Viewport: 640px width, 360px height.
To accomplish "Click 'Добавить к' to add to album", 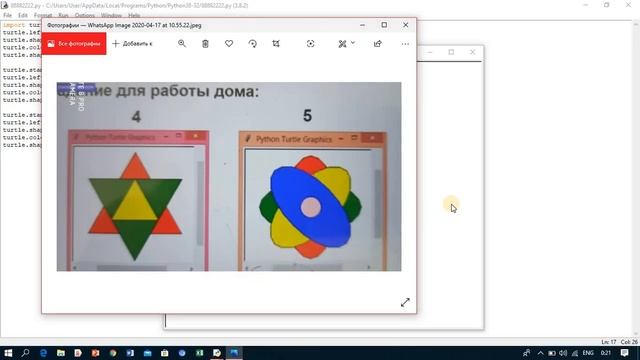I will coord(132,44).
